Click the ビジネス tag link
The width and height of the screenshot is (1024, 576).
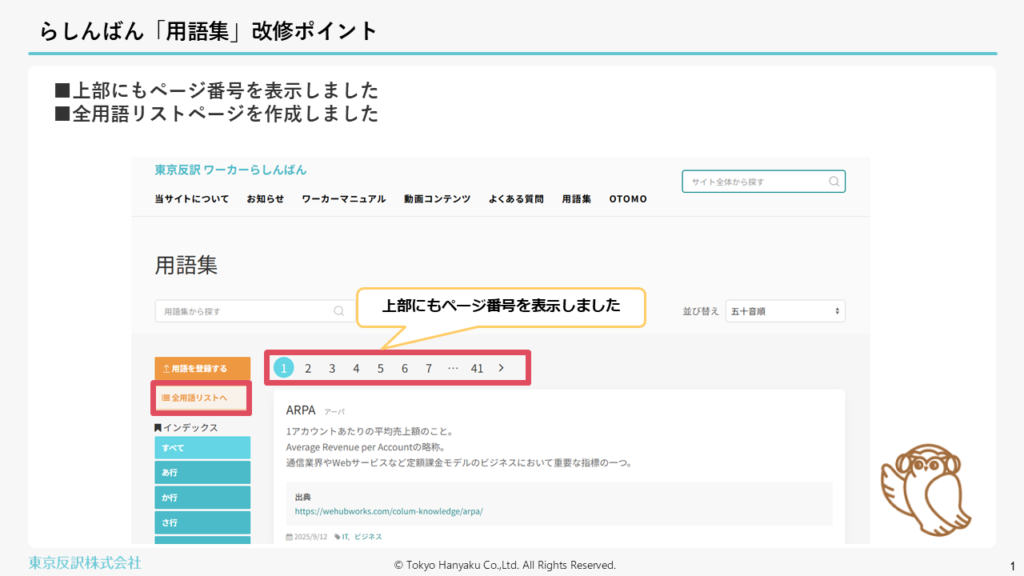tap(368, 537)
